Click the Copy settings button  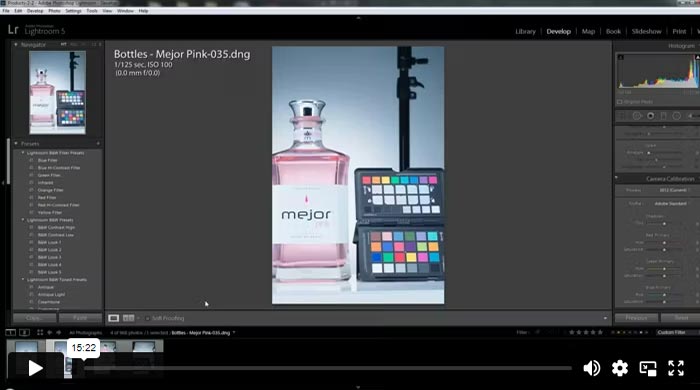coord(34,318)
